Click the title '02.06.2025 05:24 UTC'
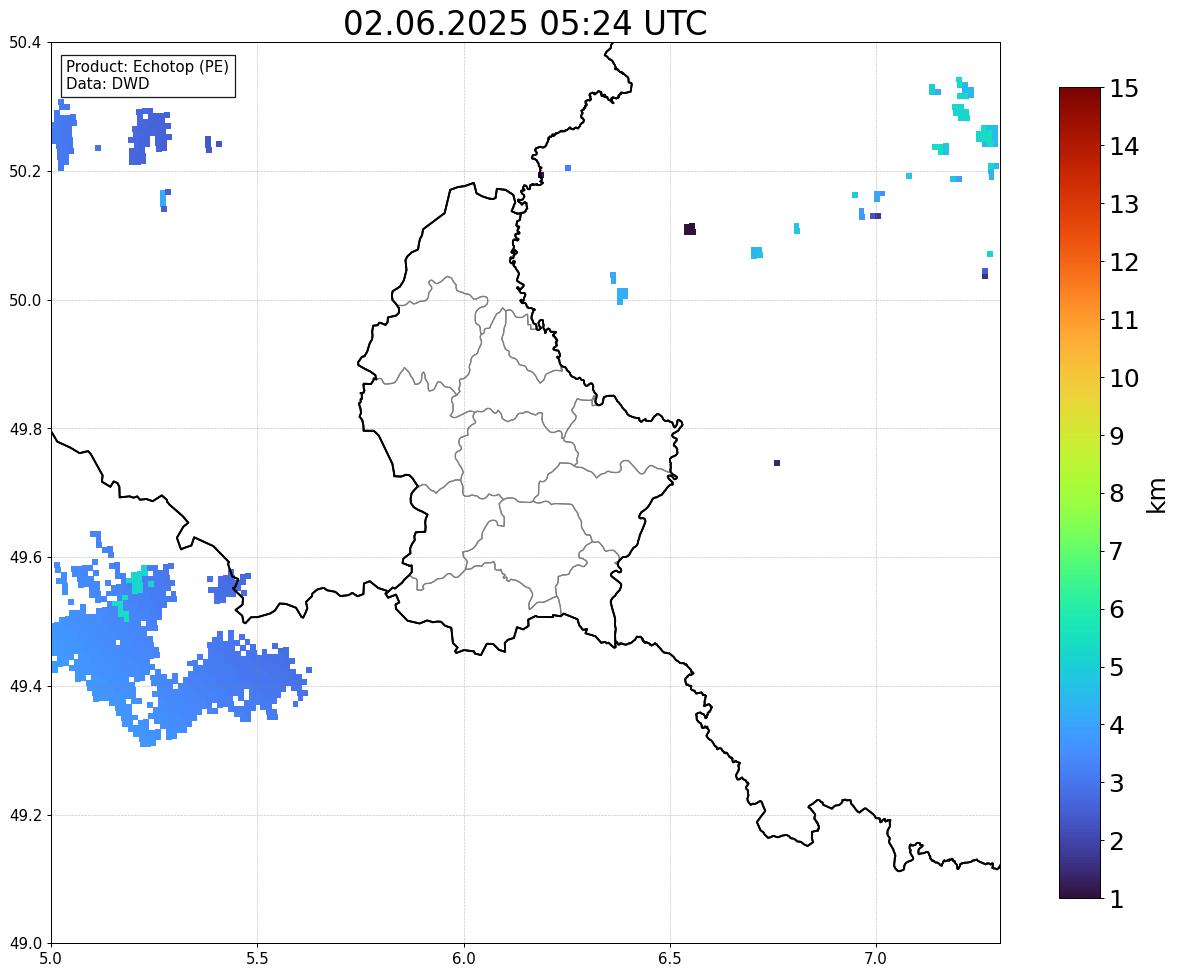 coord(525,23)
